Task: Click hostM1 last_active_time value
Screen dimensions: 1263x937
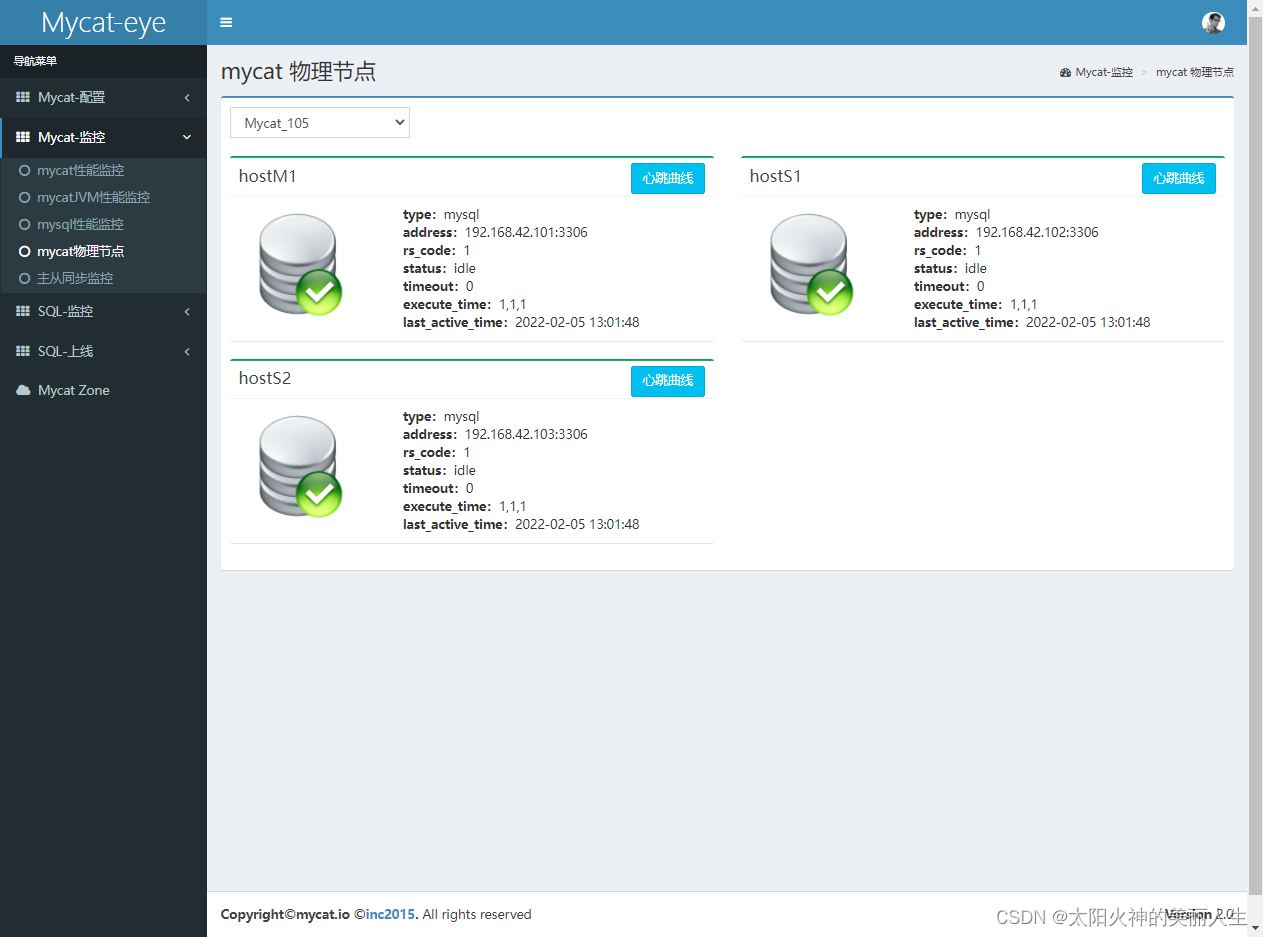Action: 577,323
